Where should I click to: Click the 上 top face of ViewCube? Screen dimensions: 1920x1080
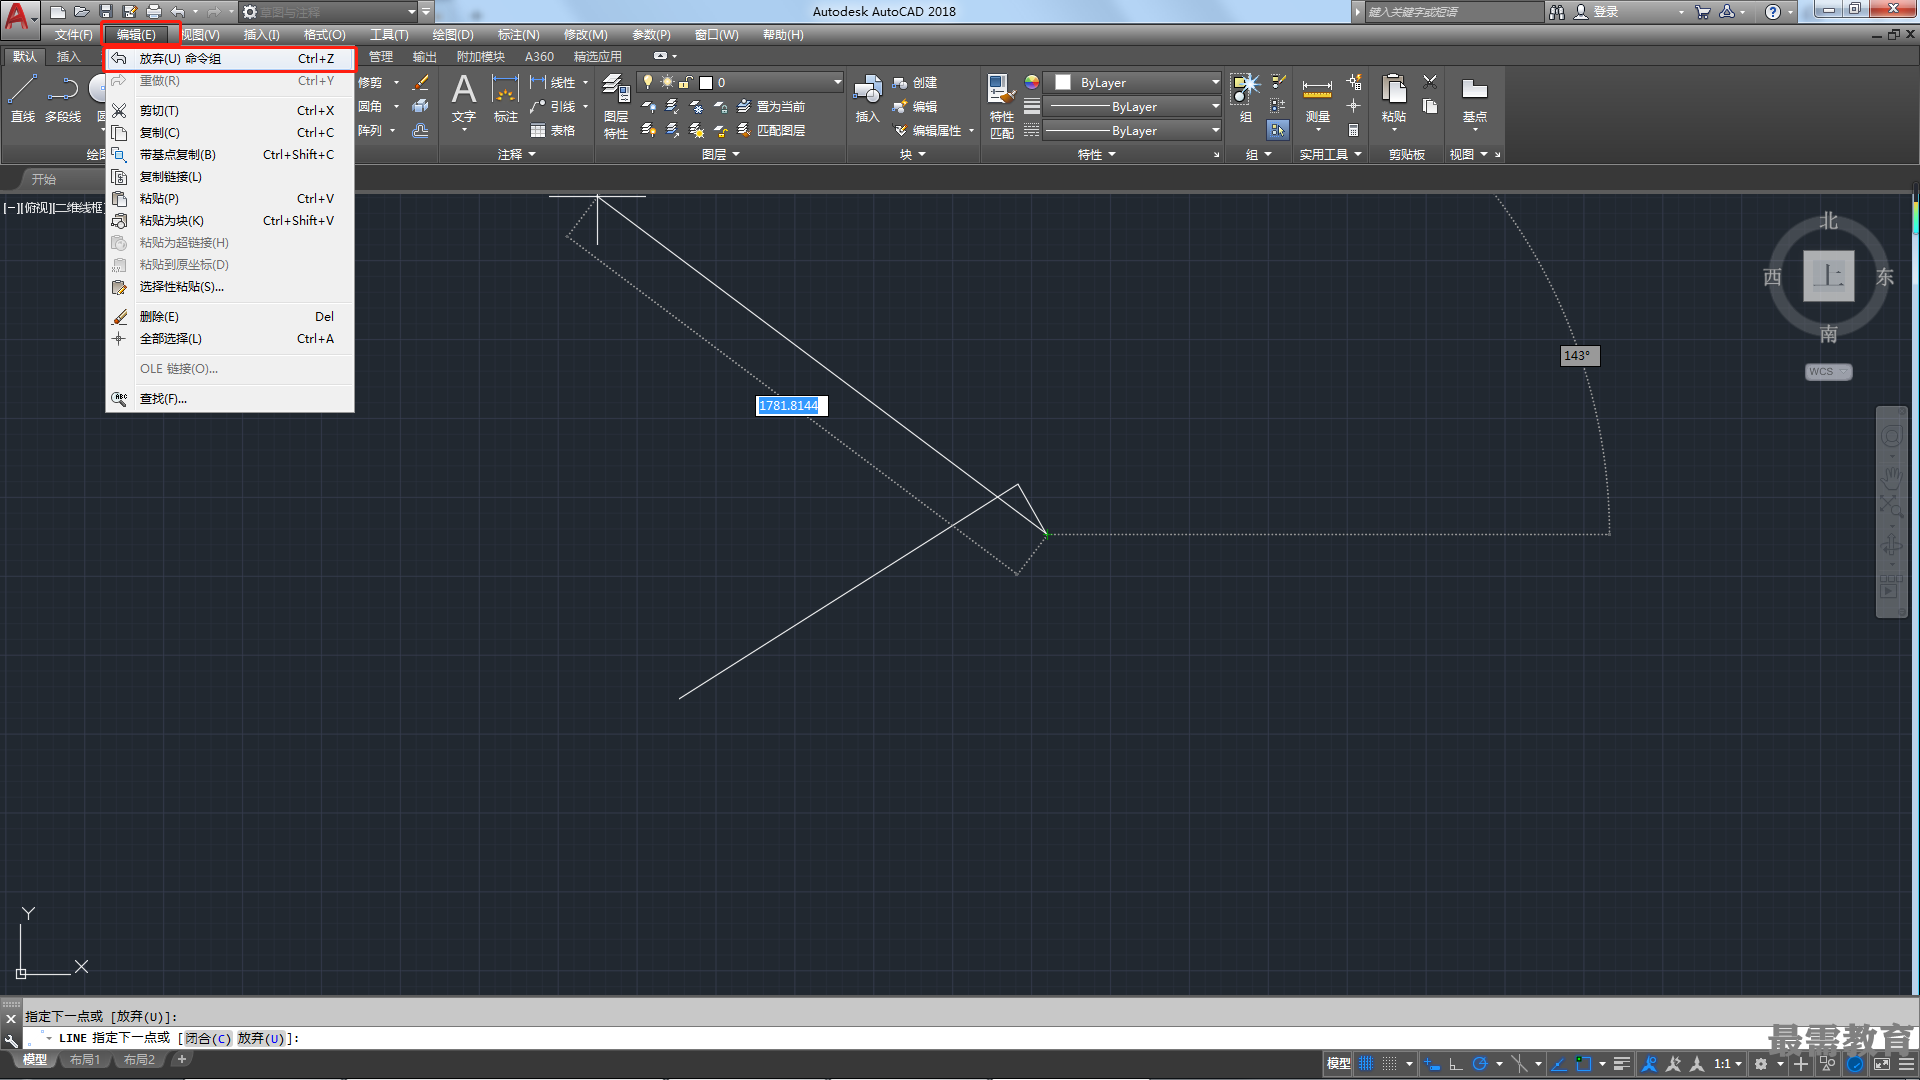tap(1828, 276)
